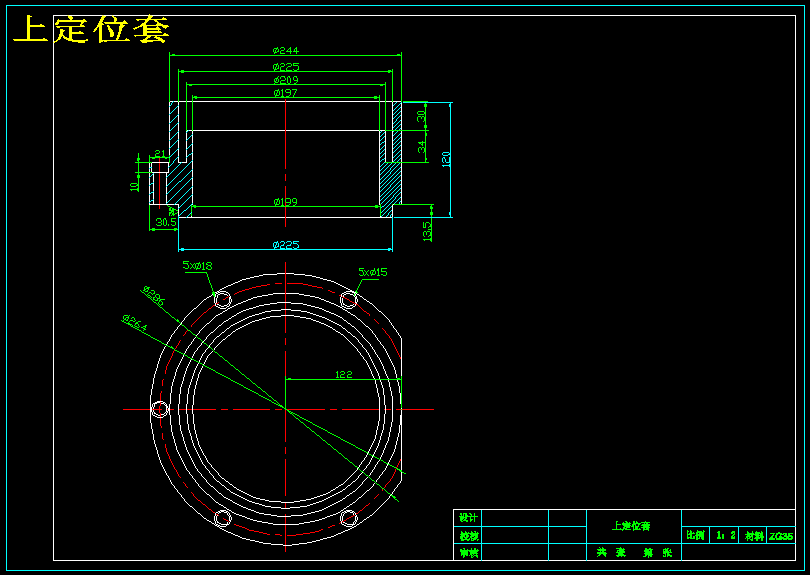Image resolution: width=810 pixels, height=575 pixels.
Task: Select the ø264 diameter label
Action: pos(134,323)
